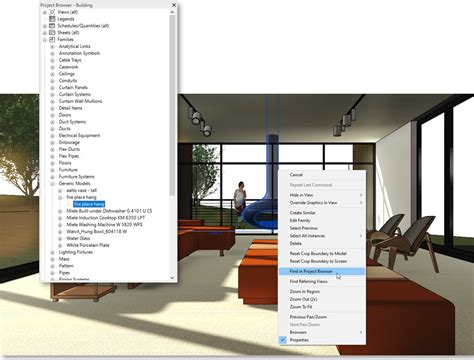Image resolution: width=474 pixels, height=360 pixels.
Task: Select Miele Built-under Dishwasher family
Action: click(109, 211)
